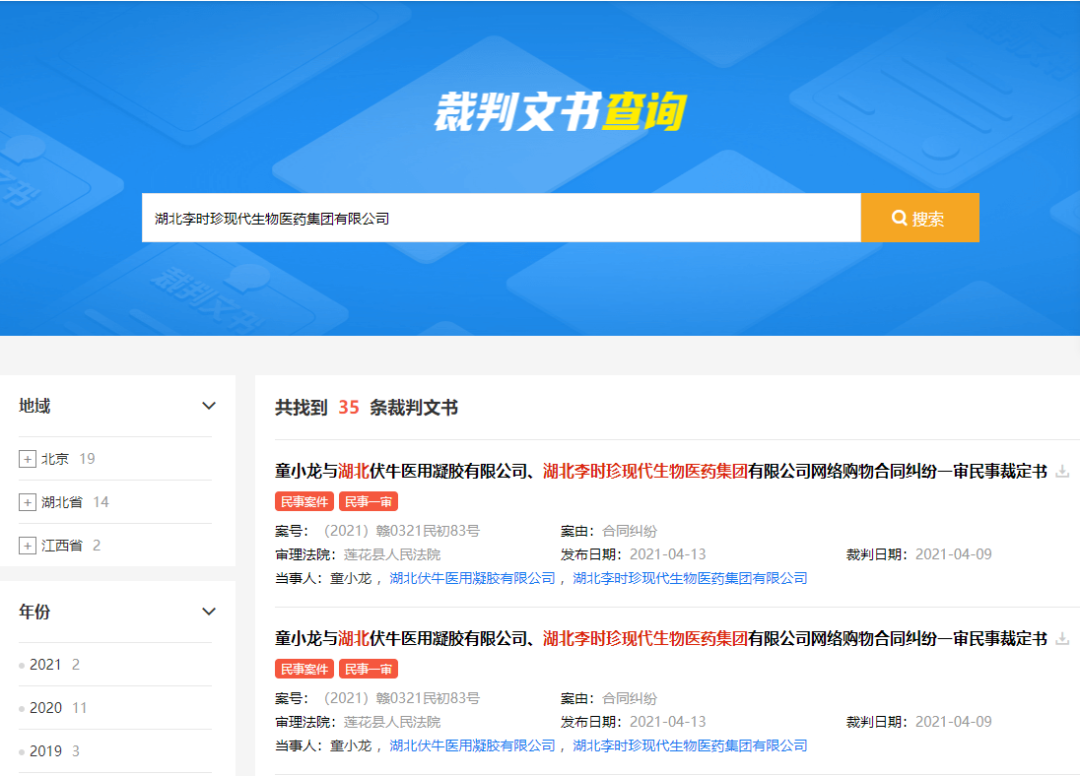Expand 江西省 using its plus icon

pyautogui.click(x=28, y=545)
